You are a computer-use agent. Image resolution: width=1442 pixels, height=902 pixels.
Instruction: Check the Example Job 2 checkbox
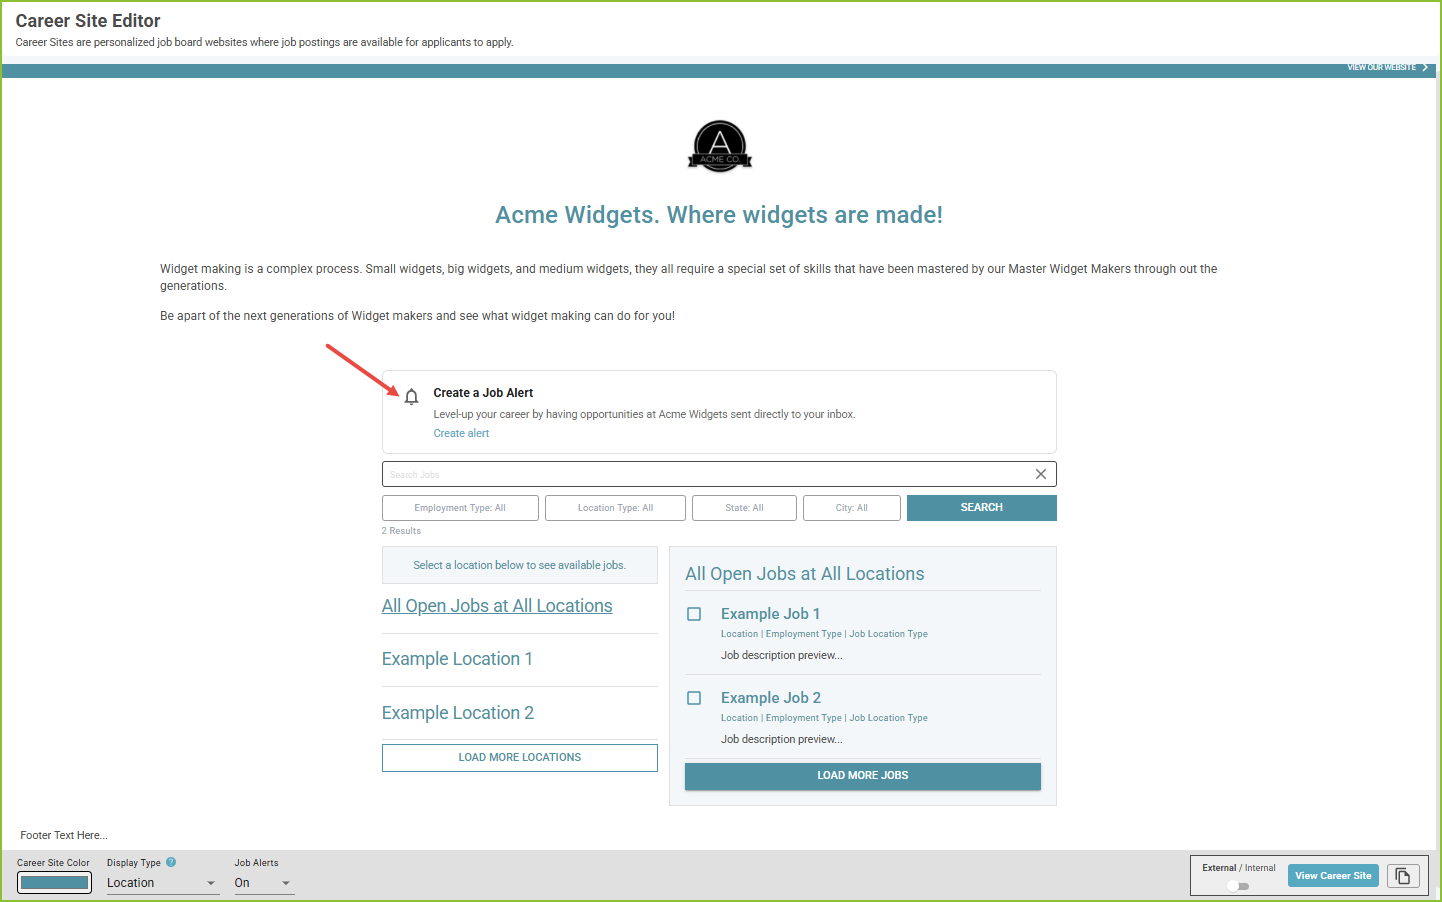[694, 698]
